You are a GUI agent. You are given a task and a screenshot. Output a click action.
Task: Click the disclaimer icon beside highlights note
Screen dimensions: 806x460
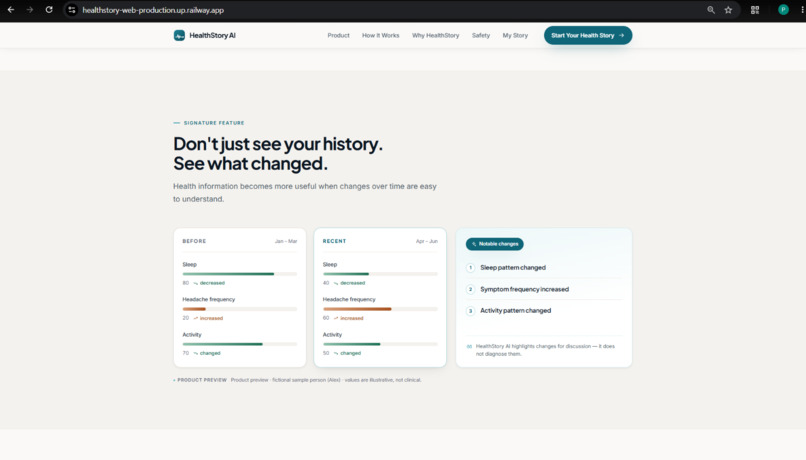pyautogui.click(x=469, y=346)
